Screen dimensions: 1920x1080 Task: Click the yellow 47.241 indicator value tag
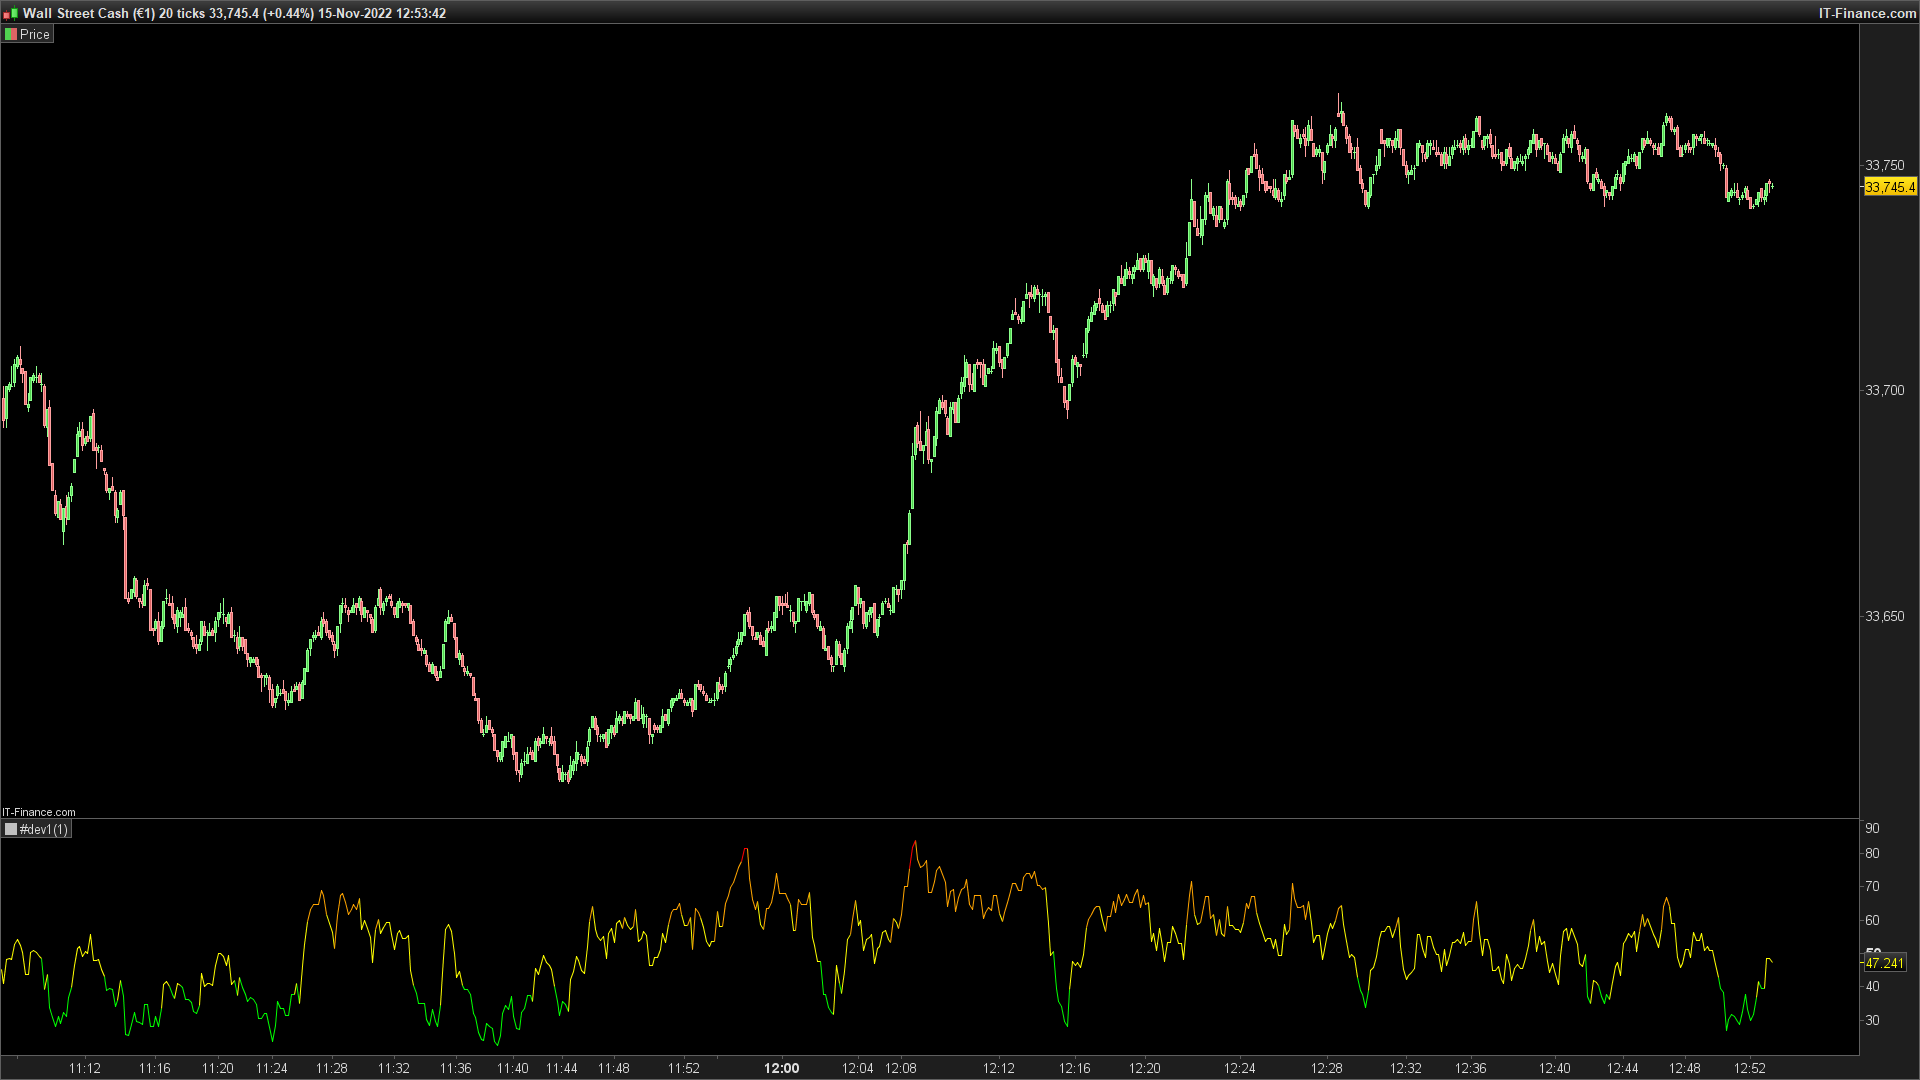click(x=1884, y=963)
